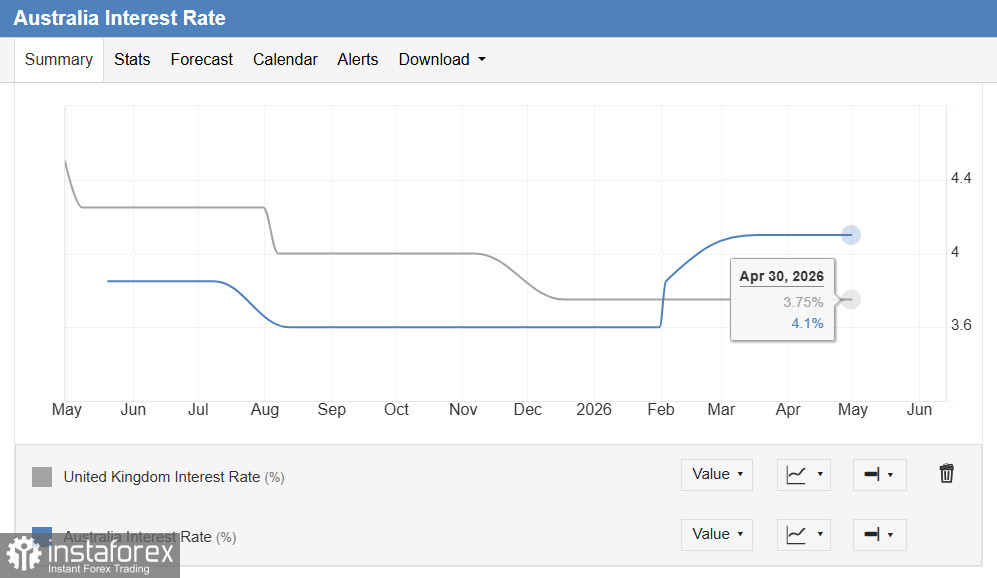Go to the Calendar tab
Screen dimensions: 997x578
(x=285, y=60)
